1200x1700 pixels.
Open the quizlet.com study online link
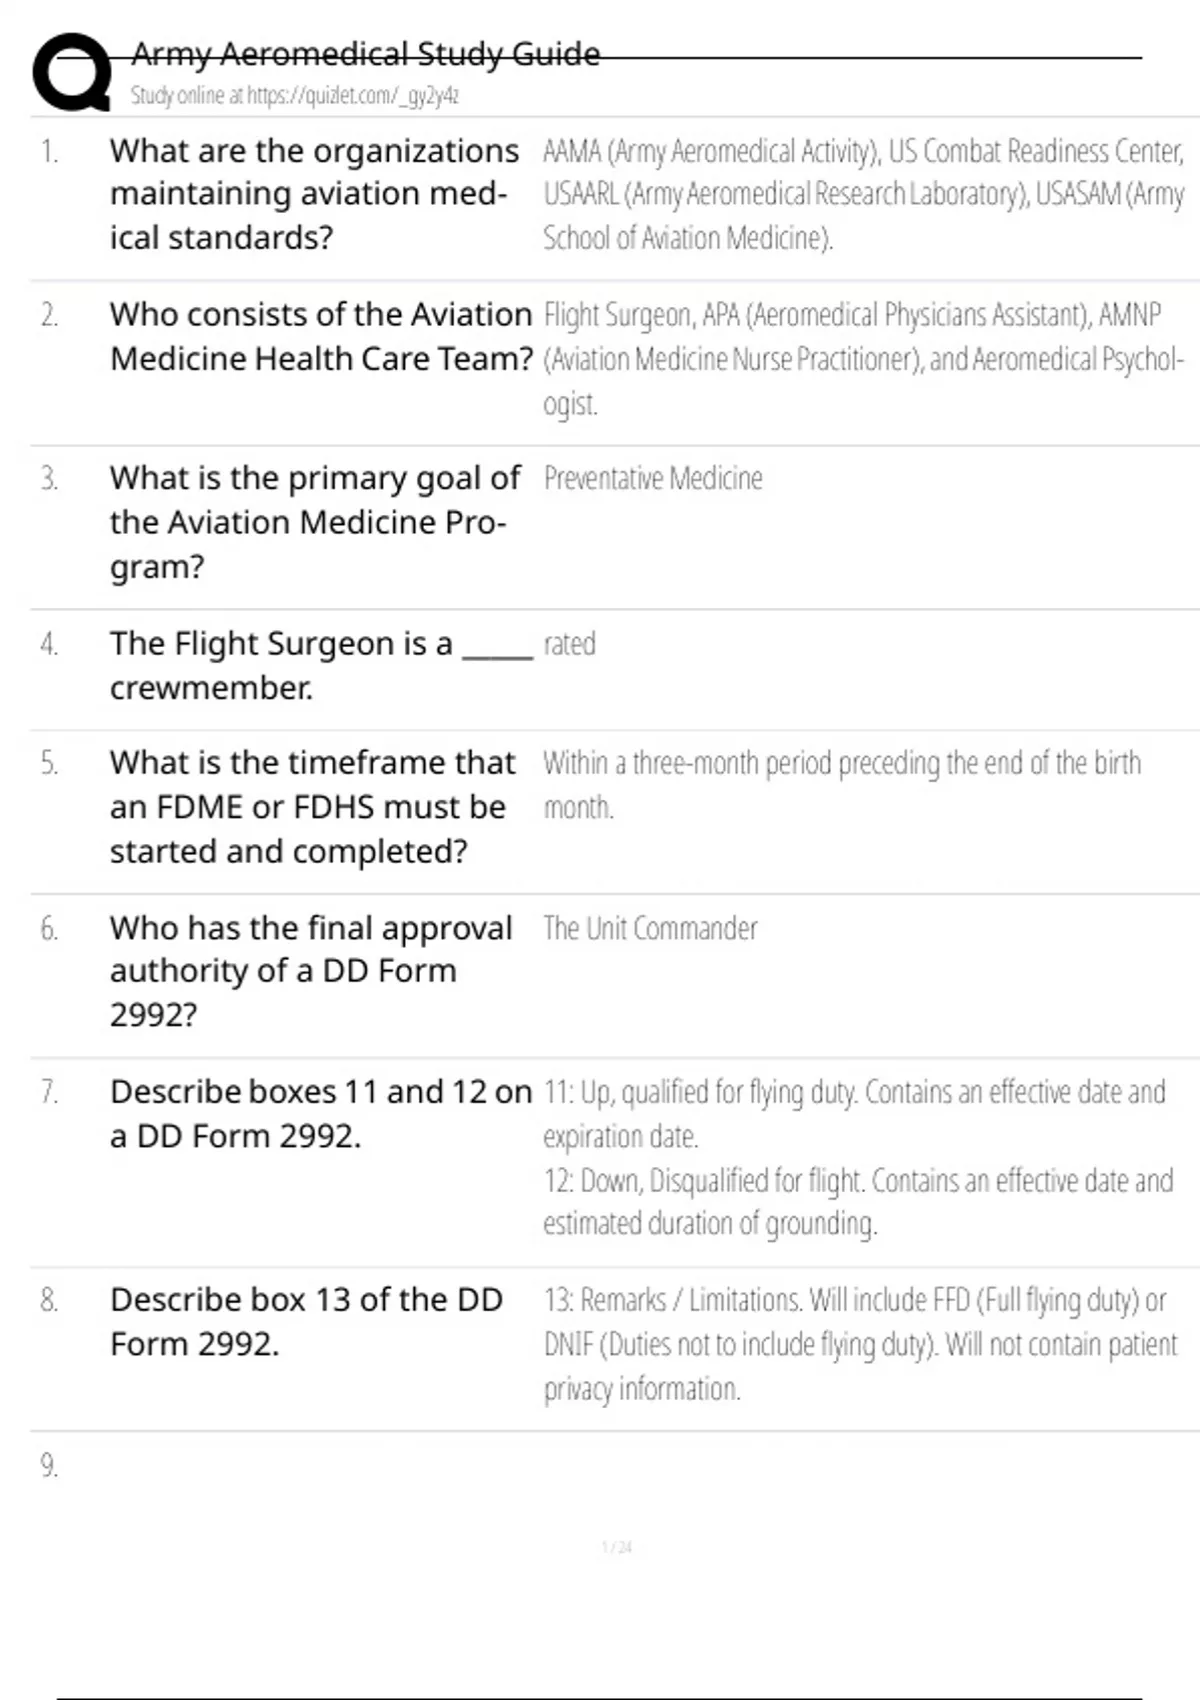coord(294,96)
